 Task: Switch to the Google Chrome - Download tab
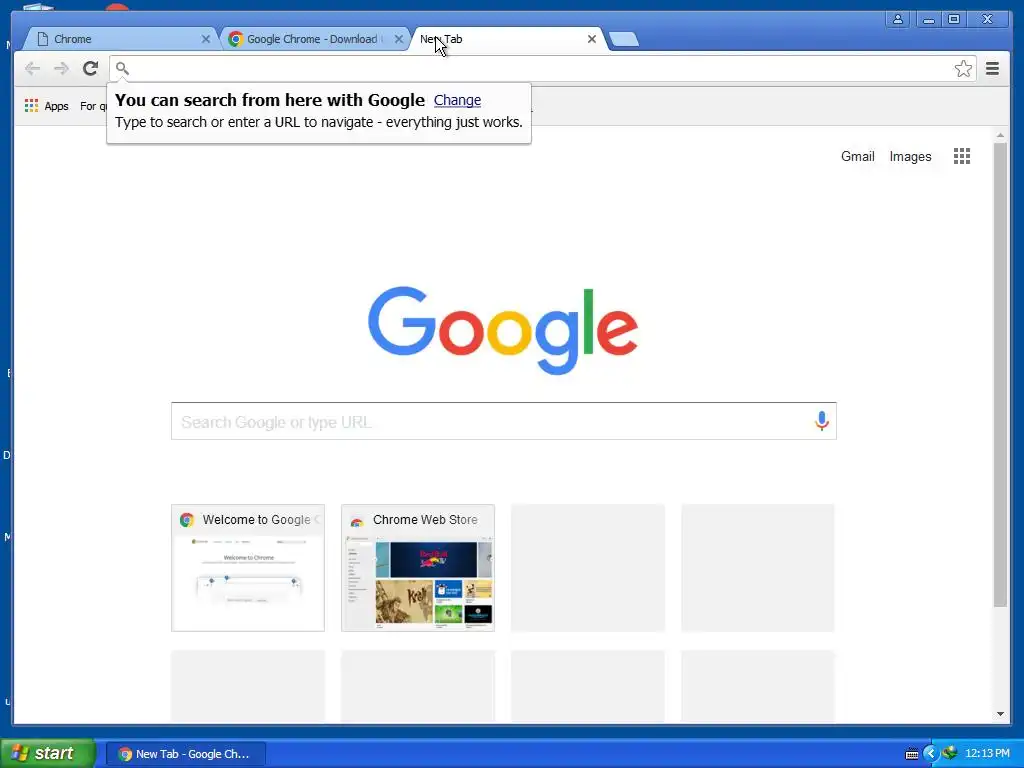point(313,39)
